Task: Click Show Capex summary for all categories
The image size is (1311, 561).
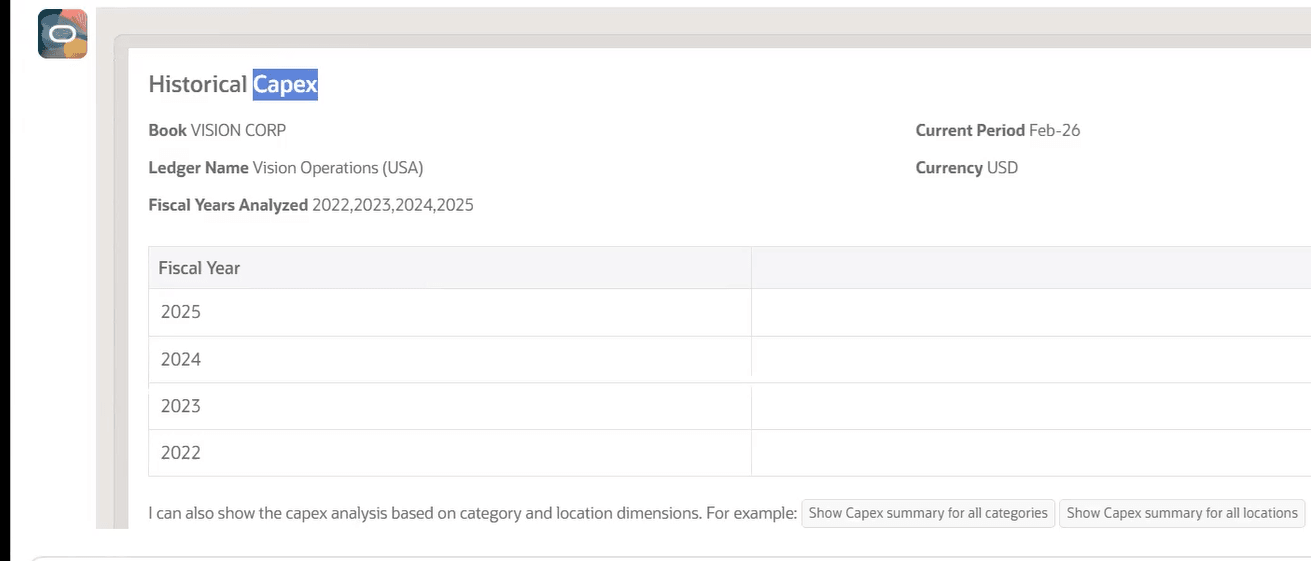Action: pos(928,513)
